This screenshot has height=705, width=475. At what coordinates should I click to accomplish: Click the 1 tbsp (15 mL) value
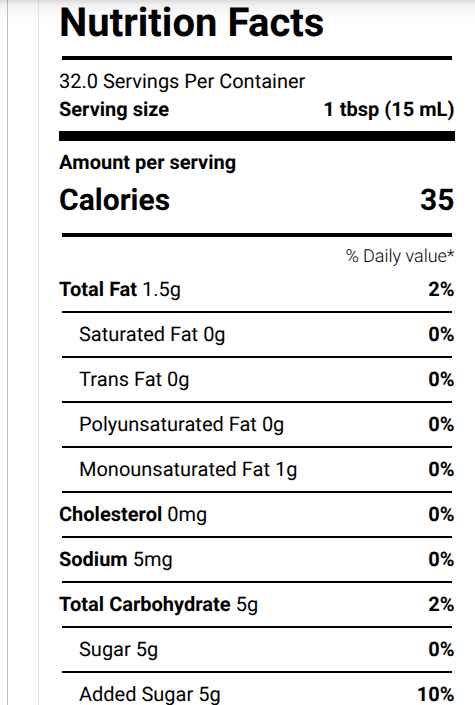[x=389, y=109]
